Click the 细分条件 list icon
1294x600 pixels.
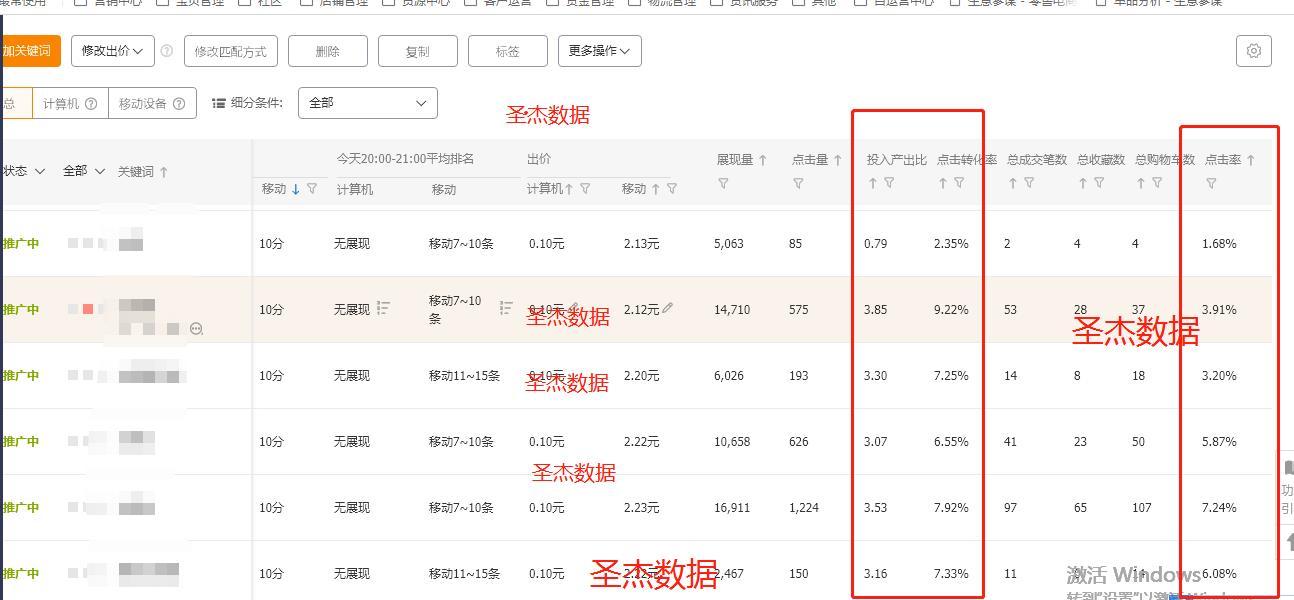(x=218, y=102)
